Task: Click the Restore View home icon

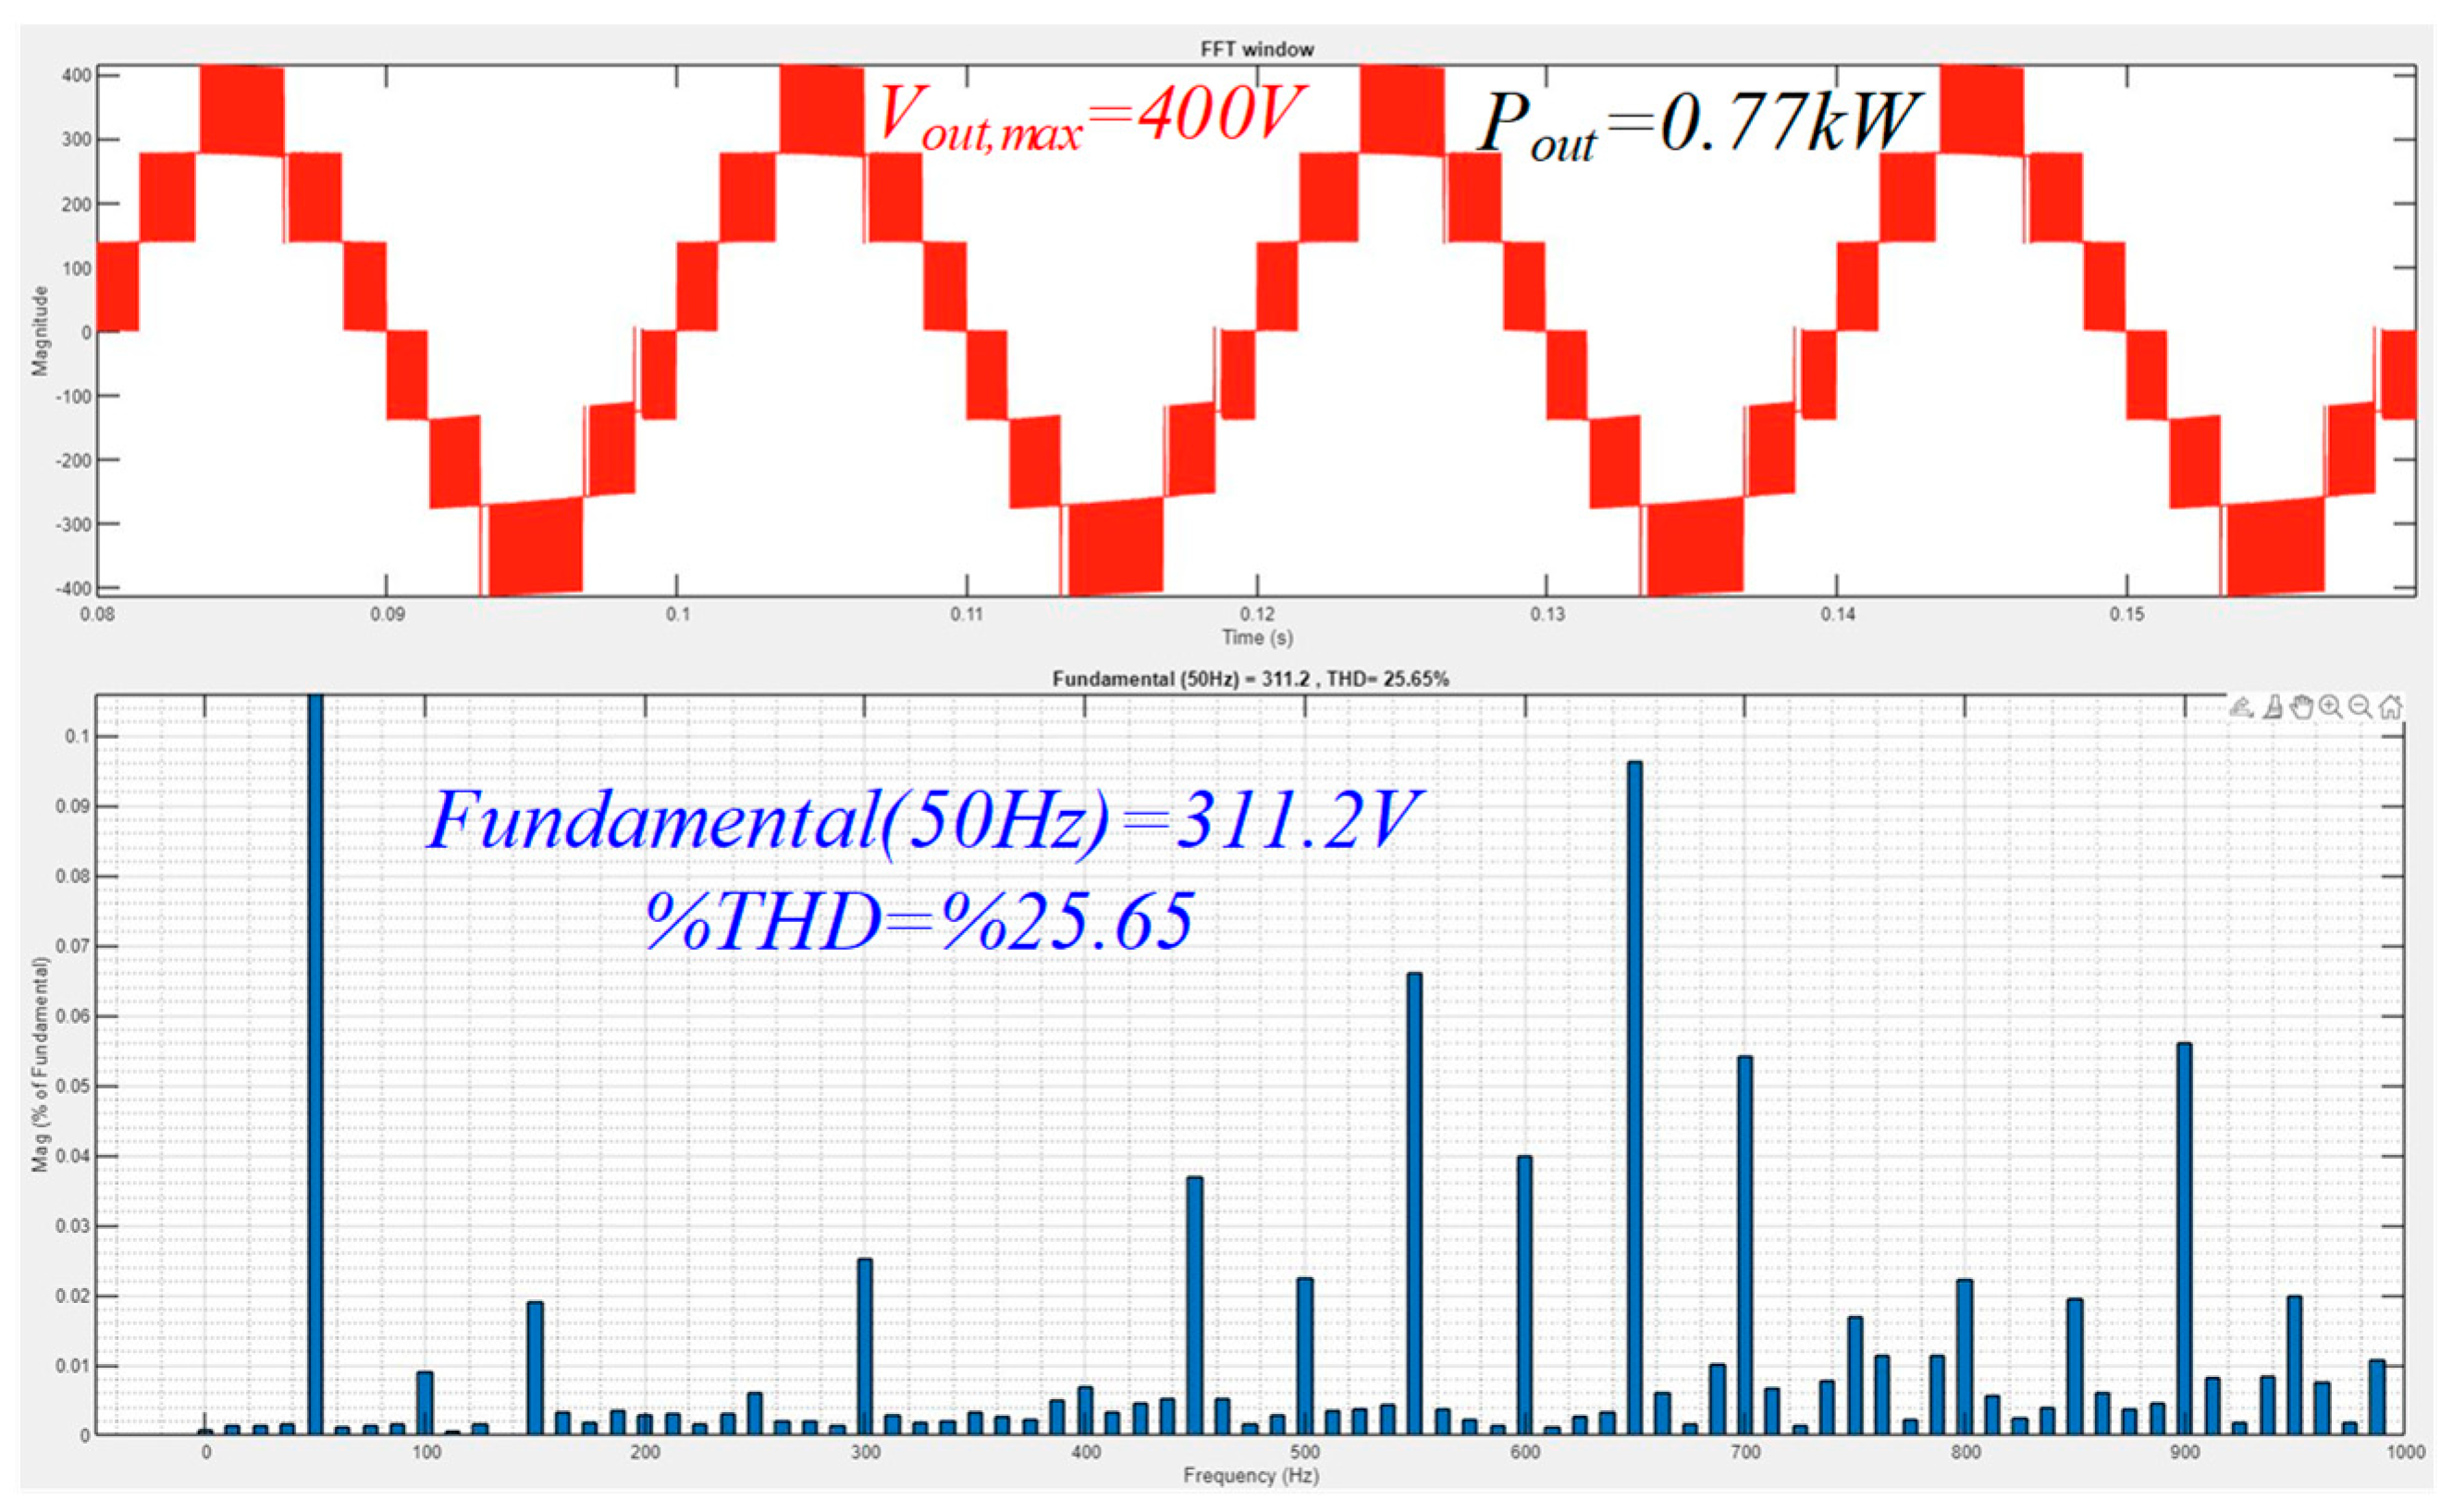Action: [2390, 707]
